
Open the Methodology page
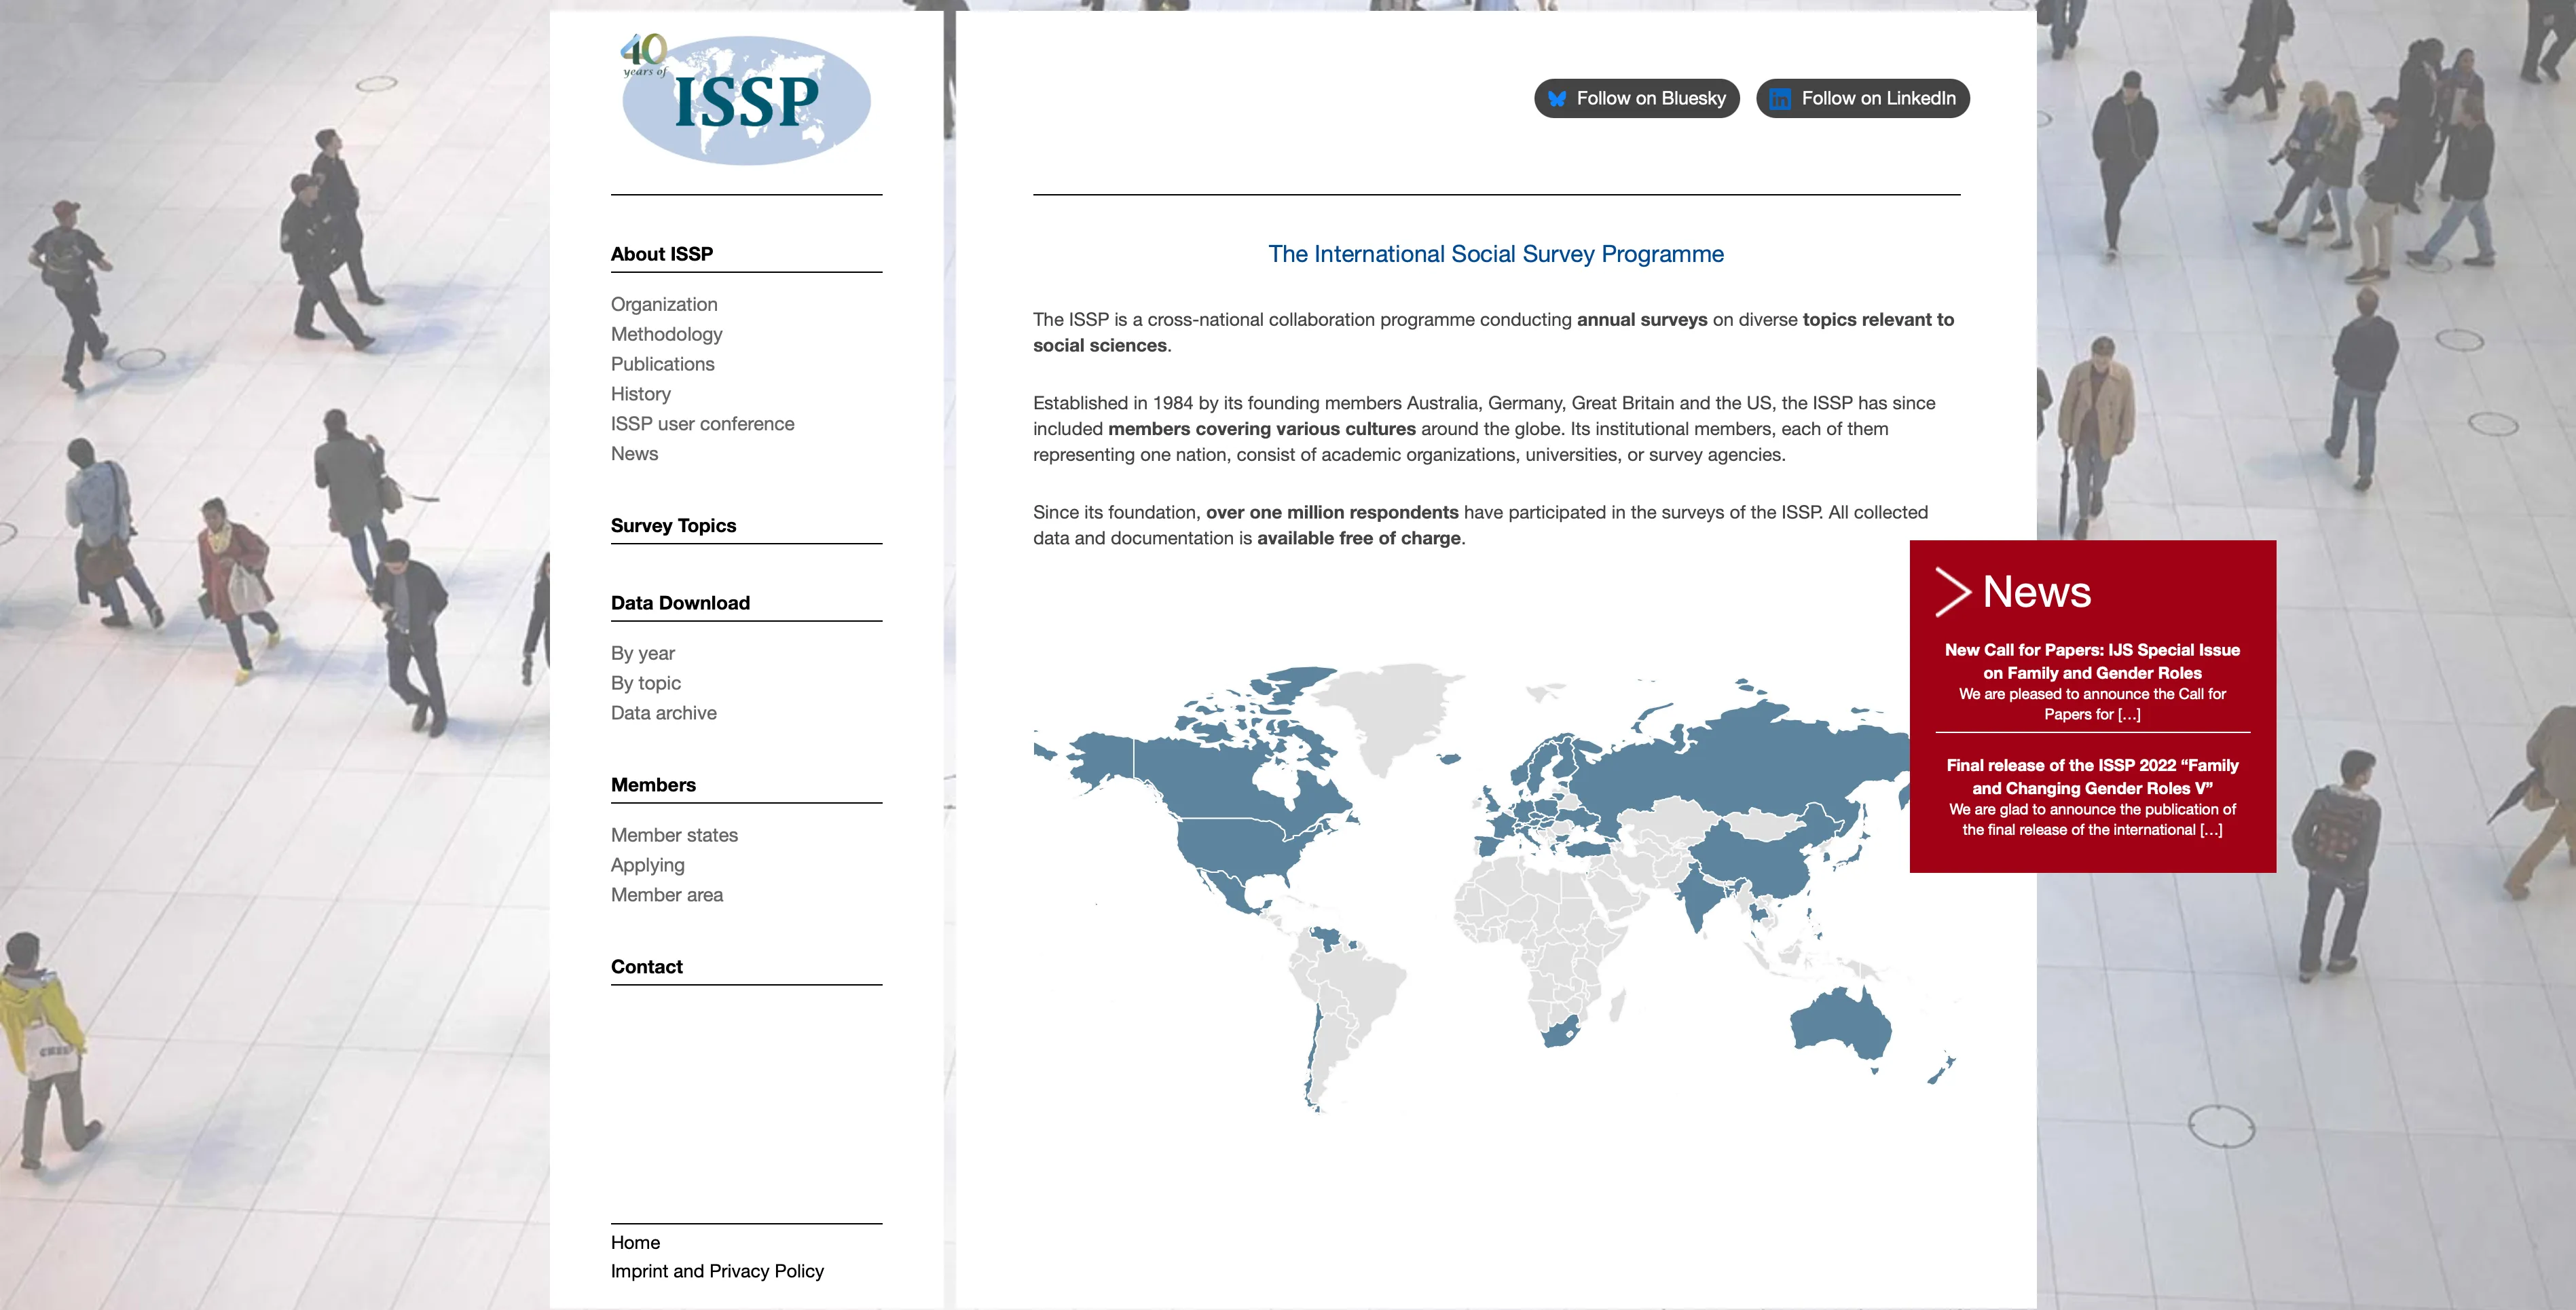point(666,334)
